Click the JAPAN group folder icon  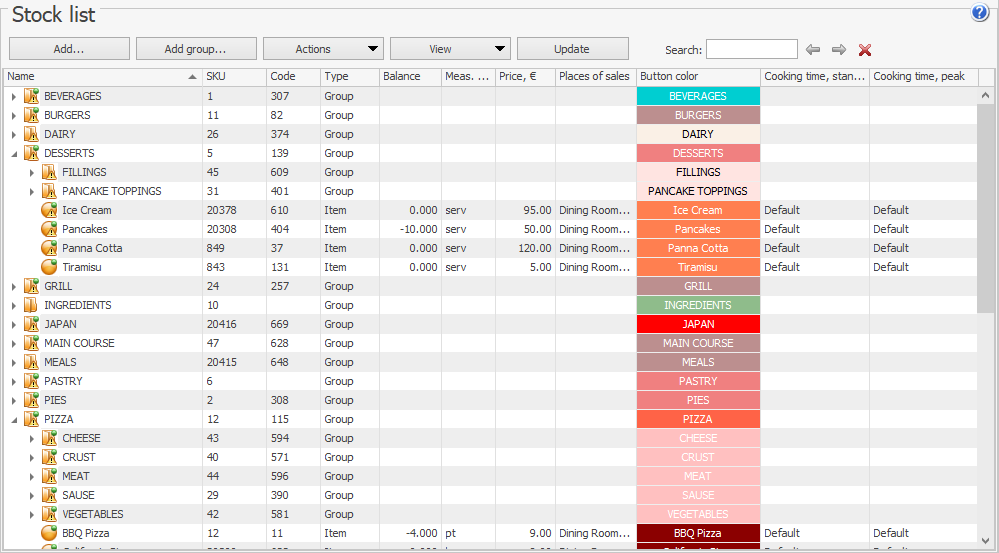(x=31, y=324)
